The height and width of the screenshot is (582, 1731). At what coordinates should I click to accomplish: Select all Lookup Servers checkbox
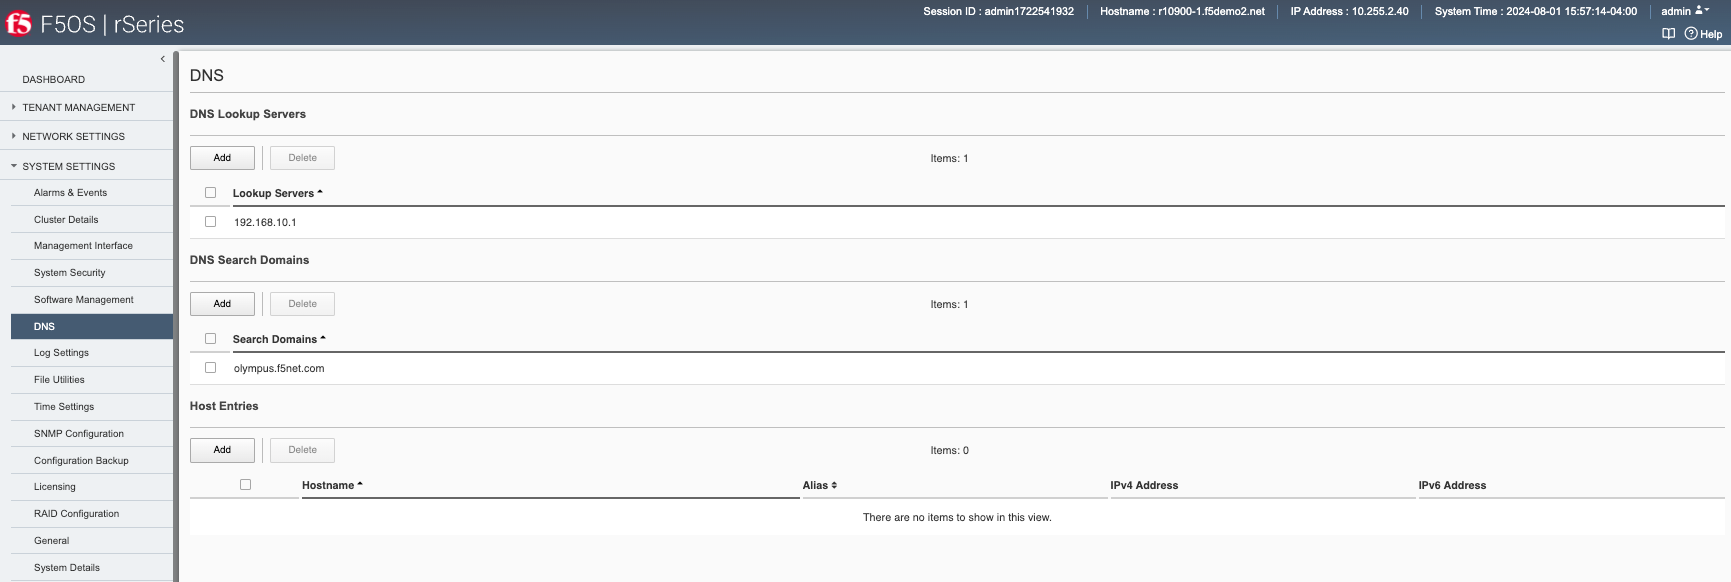[x=210, y=193]
